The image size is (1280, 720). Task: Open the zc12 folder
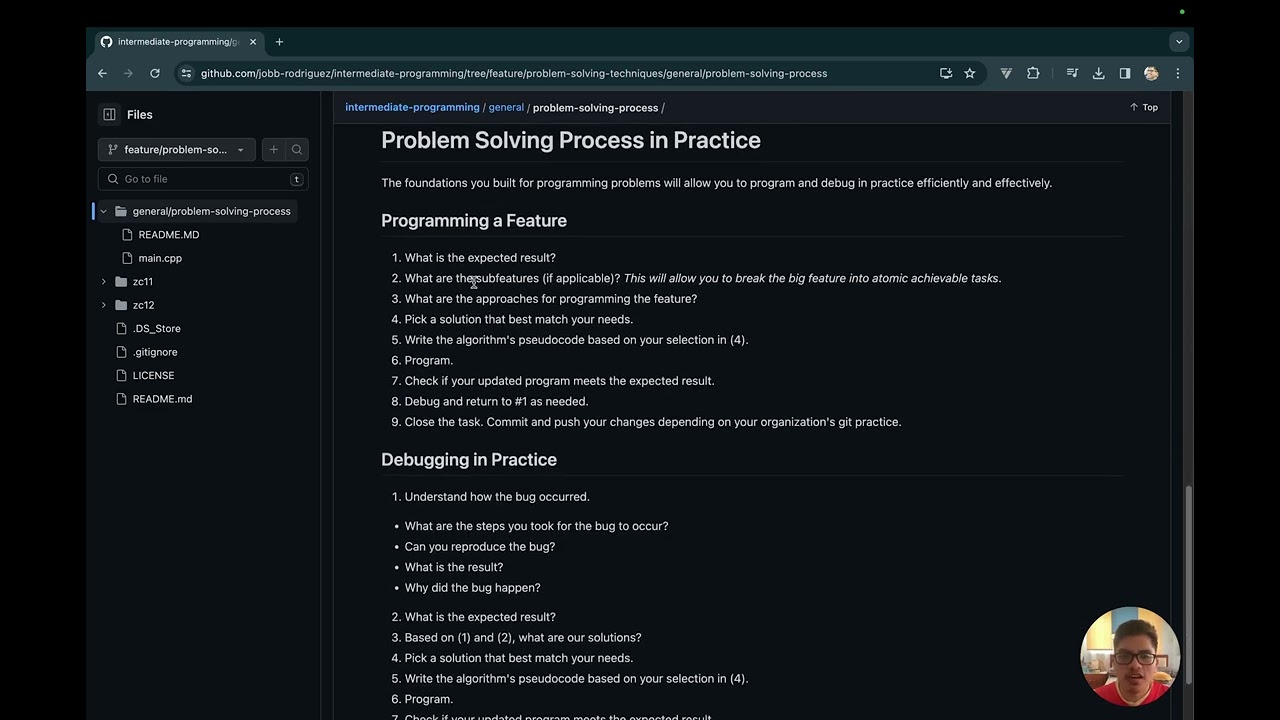click(143, 305)
